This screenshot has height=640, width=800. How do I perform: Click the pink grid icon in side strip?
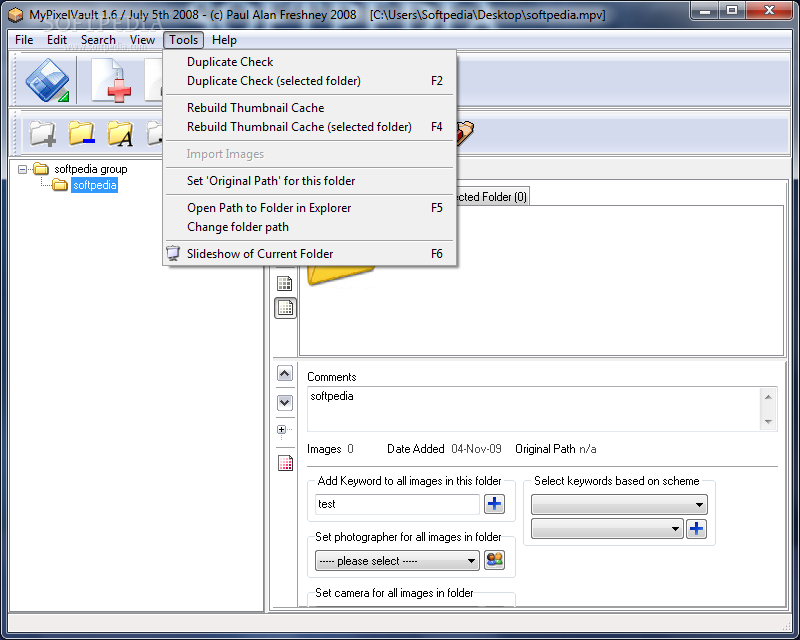point(285,462)
